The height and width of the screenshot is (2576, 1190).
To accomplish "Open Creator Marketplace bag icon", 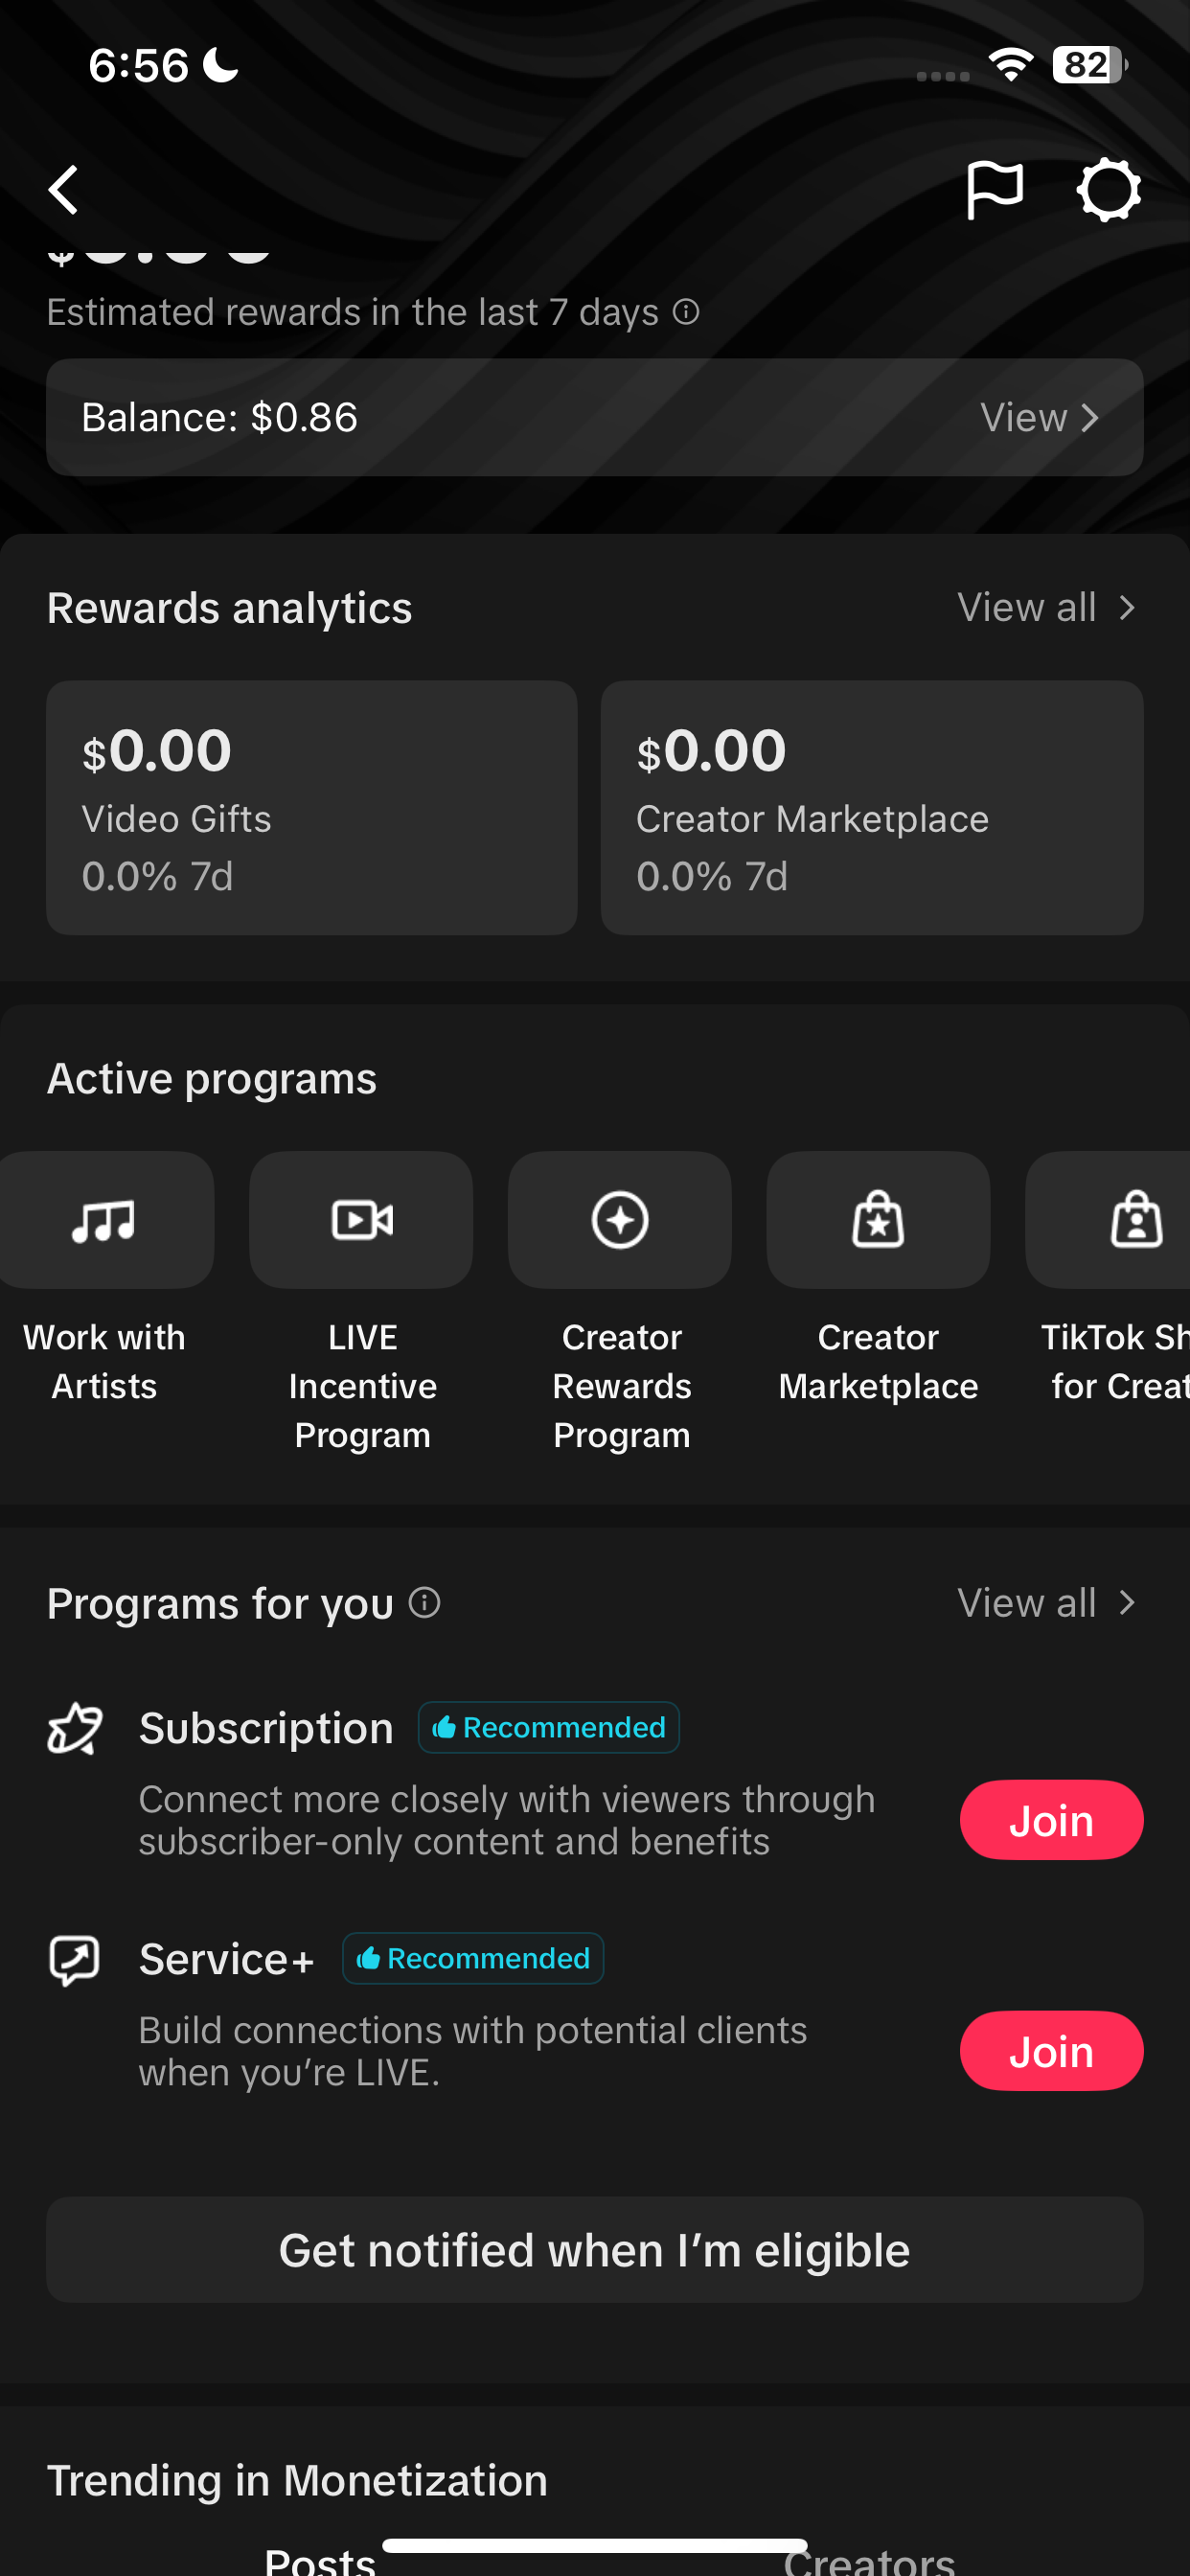I will [x=878, y=1220].
